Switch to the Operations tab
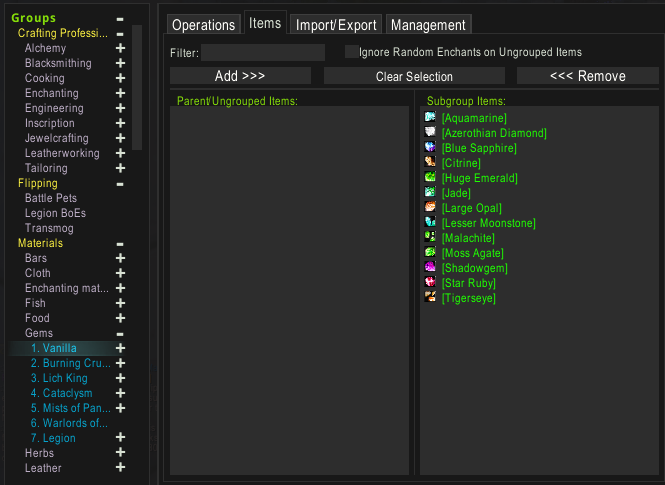665x485 pixels. 203,25
